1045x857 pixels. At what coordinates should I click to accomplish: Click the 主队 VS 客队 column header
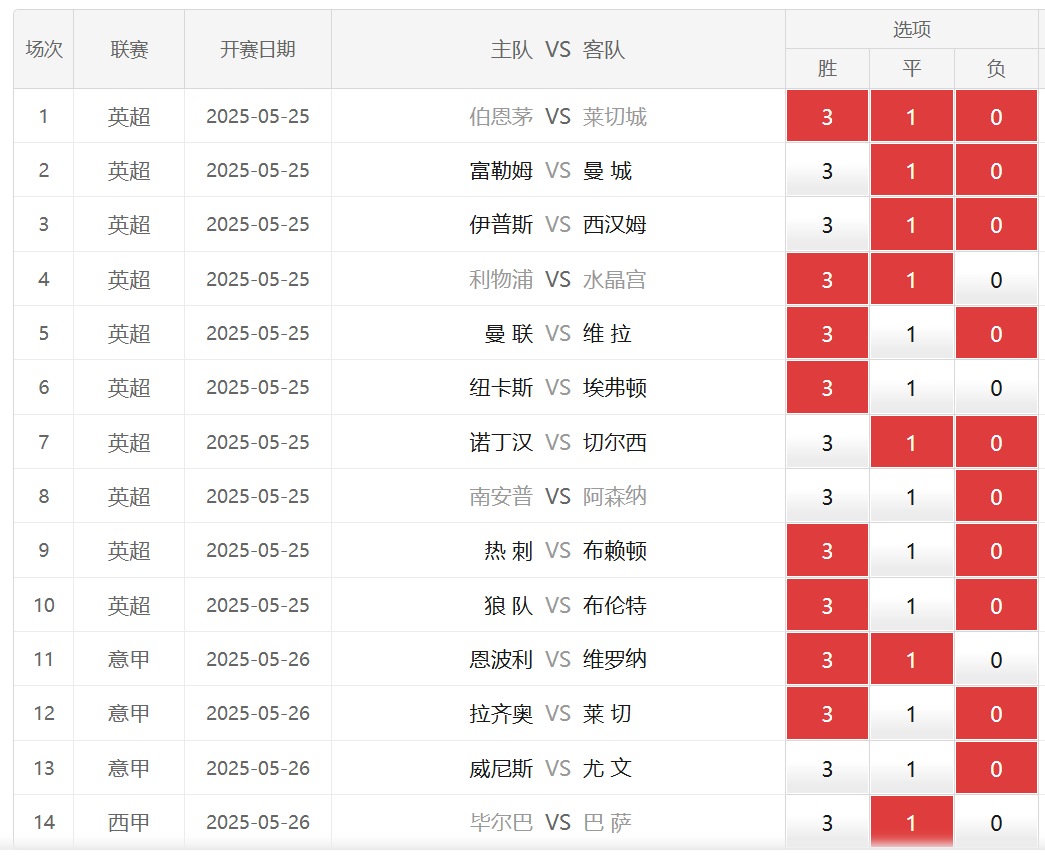558,49
